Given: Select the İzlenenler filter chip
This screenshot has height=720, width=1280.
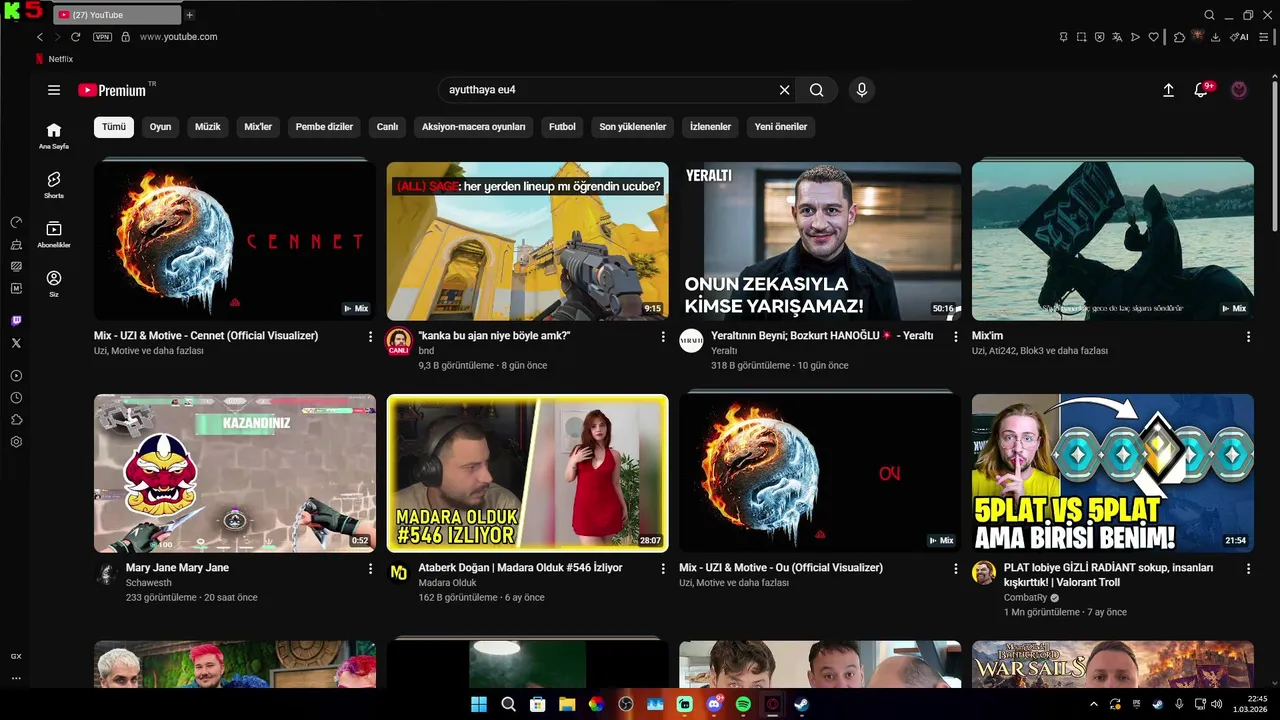Looking at the screenshot, I should point(710,127).
